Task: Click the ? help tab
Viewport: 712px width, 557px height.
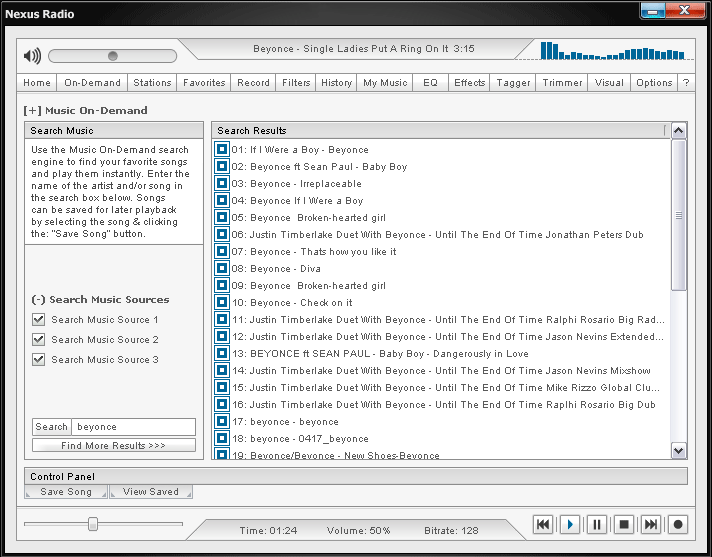Action: click(686, 83)
